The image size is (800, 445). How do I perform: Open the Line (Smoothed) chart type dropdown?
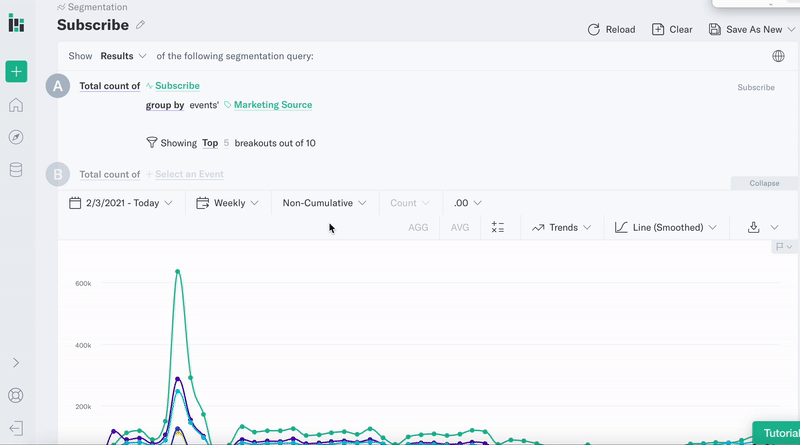pyautogui.click(x=665, y=228)
